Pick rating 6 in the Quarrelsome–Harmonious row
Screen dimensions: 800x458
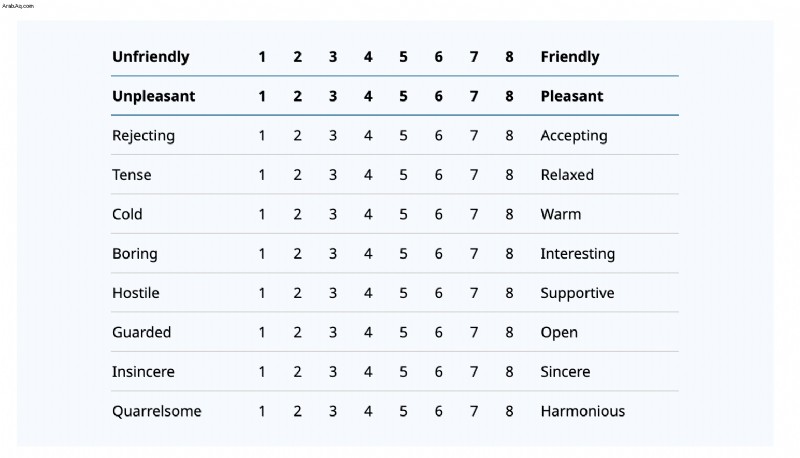(x=438, y=411)
